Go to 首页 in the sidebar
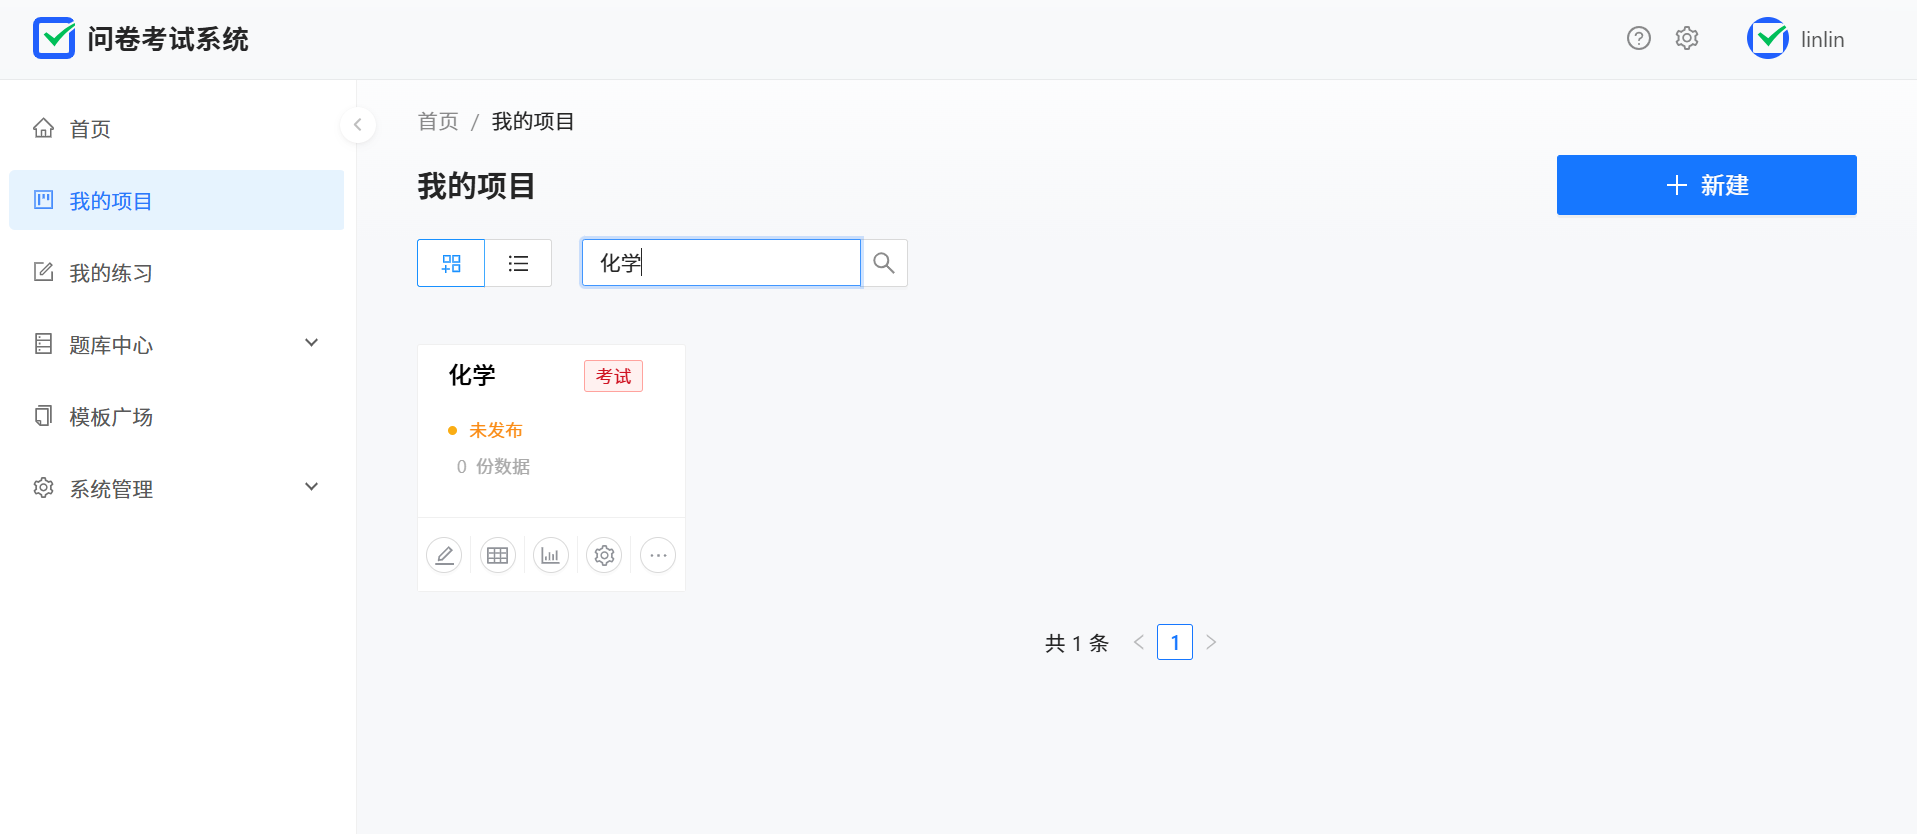The width and height of the screenshot is (1917, 834). coord(176,128)
